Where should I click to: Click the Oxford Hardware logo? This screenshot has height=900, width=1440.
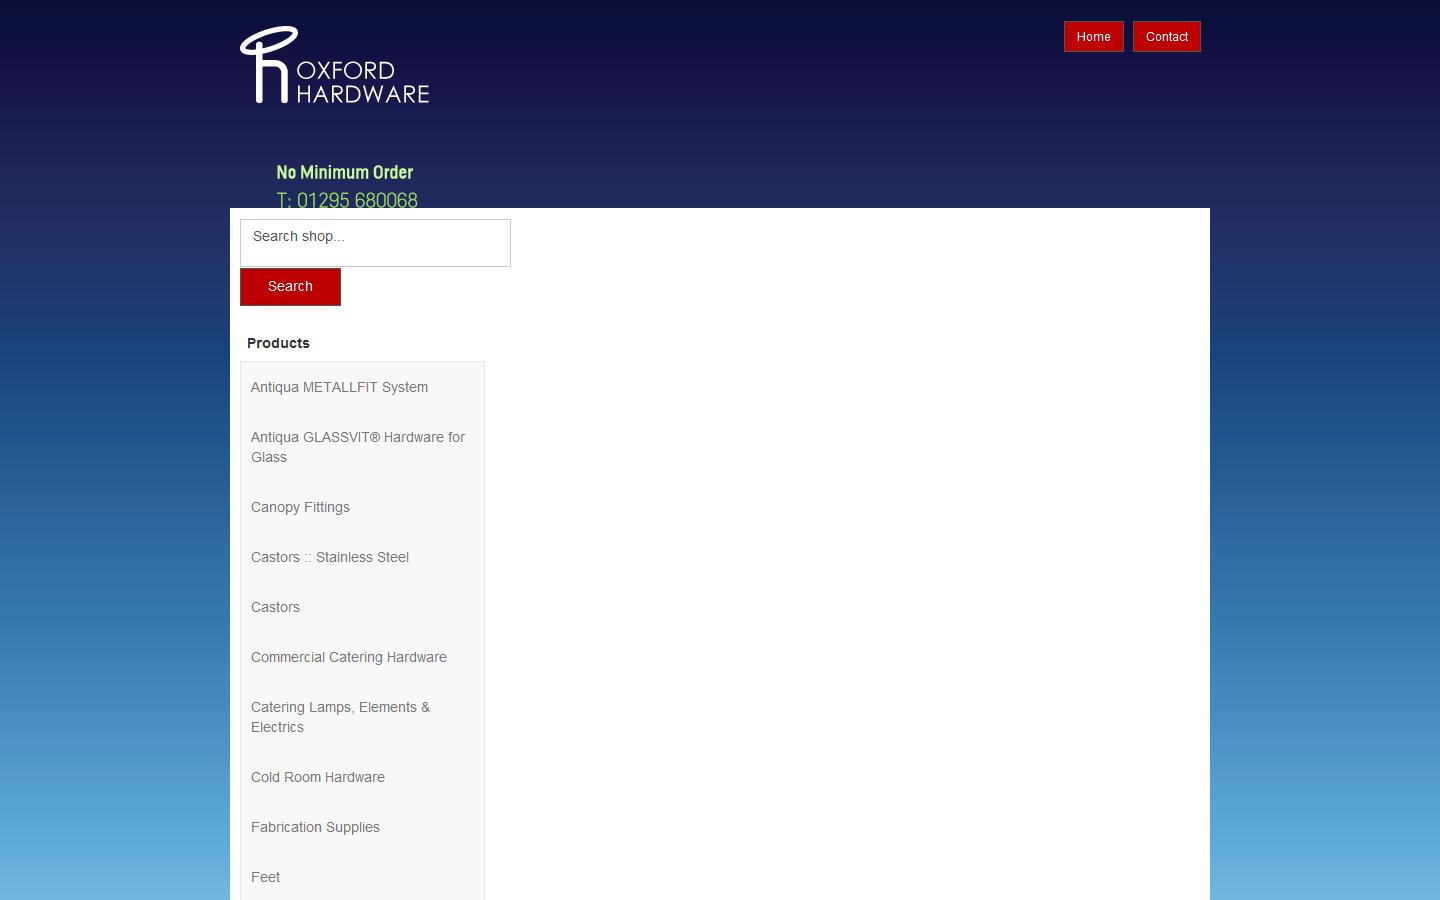(x=334, y=64)
